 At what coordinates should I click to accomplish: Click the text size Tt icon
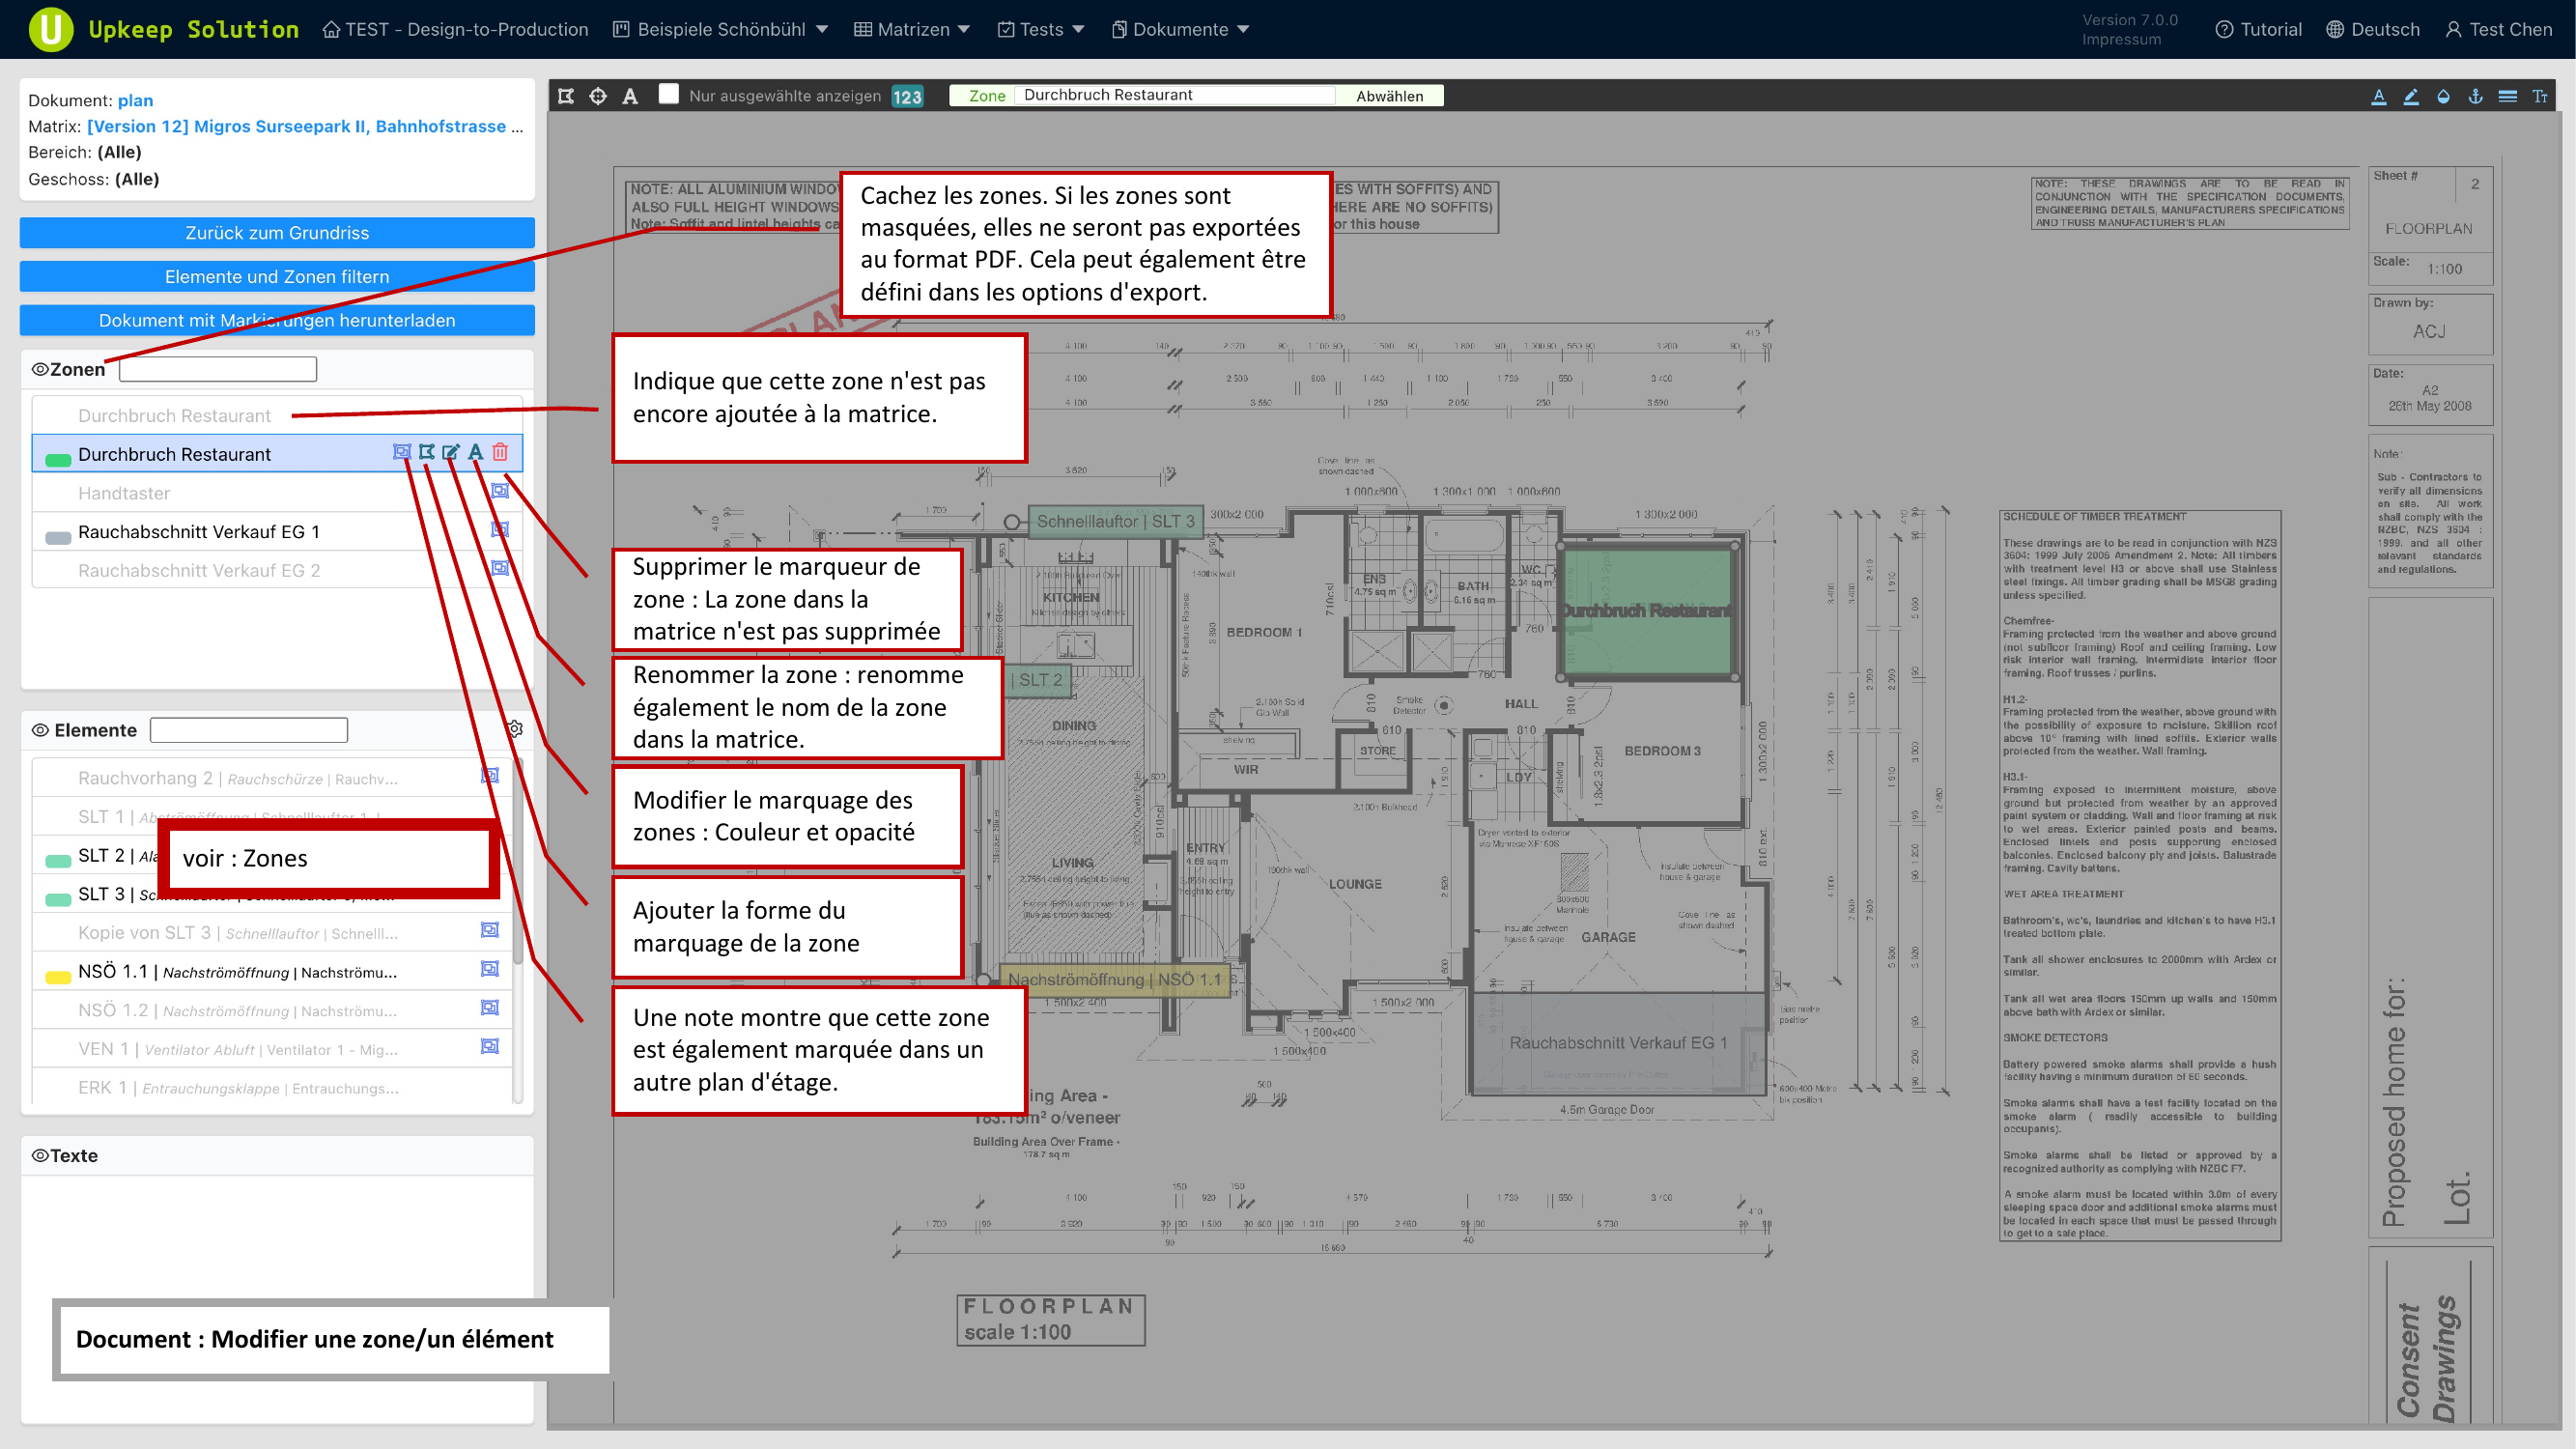pyautogui.click(x=2539, y=96)
